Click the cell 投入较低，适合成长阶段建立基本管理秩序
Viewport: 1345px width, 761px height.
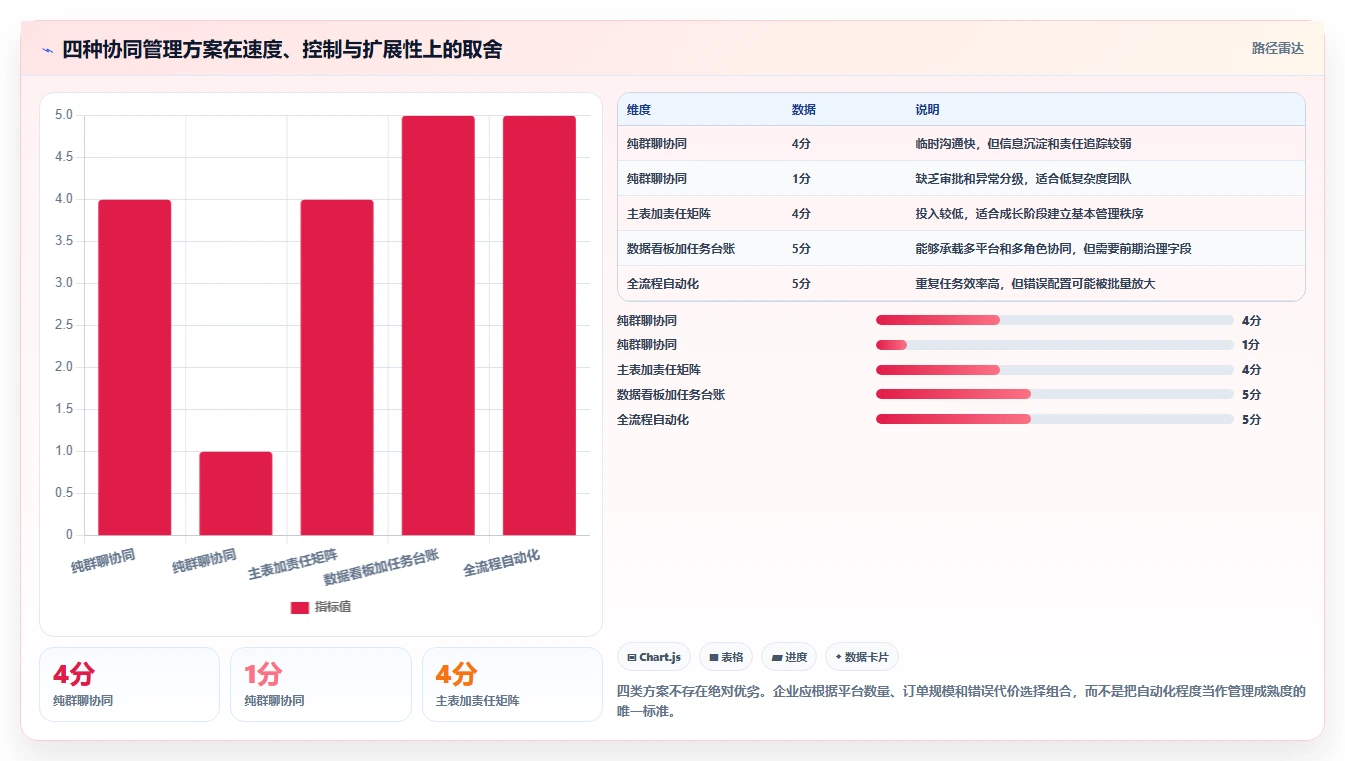1030,214
